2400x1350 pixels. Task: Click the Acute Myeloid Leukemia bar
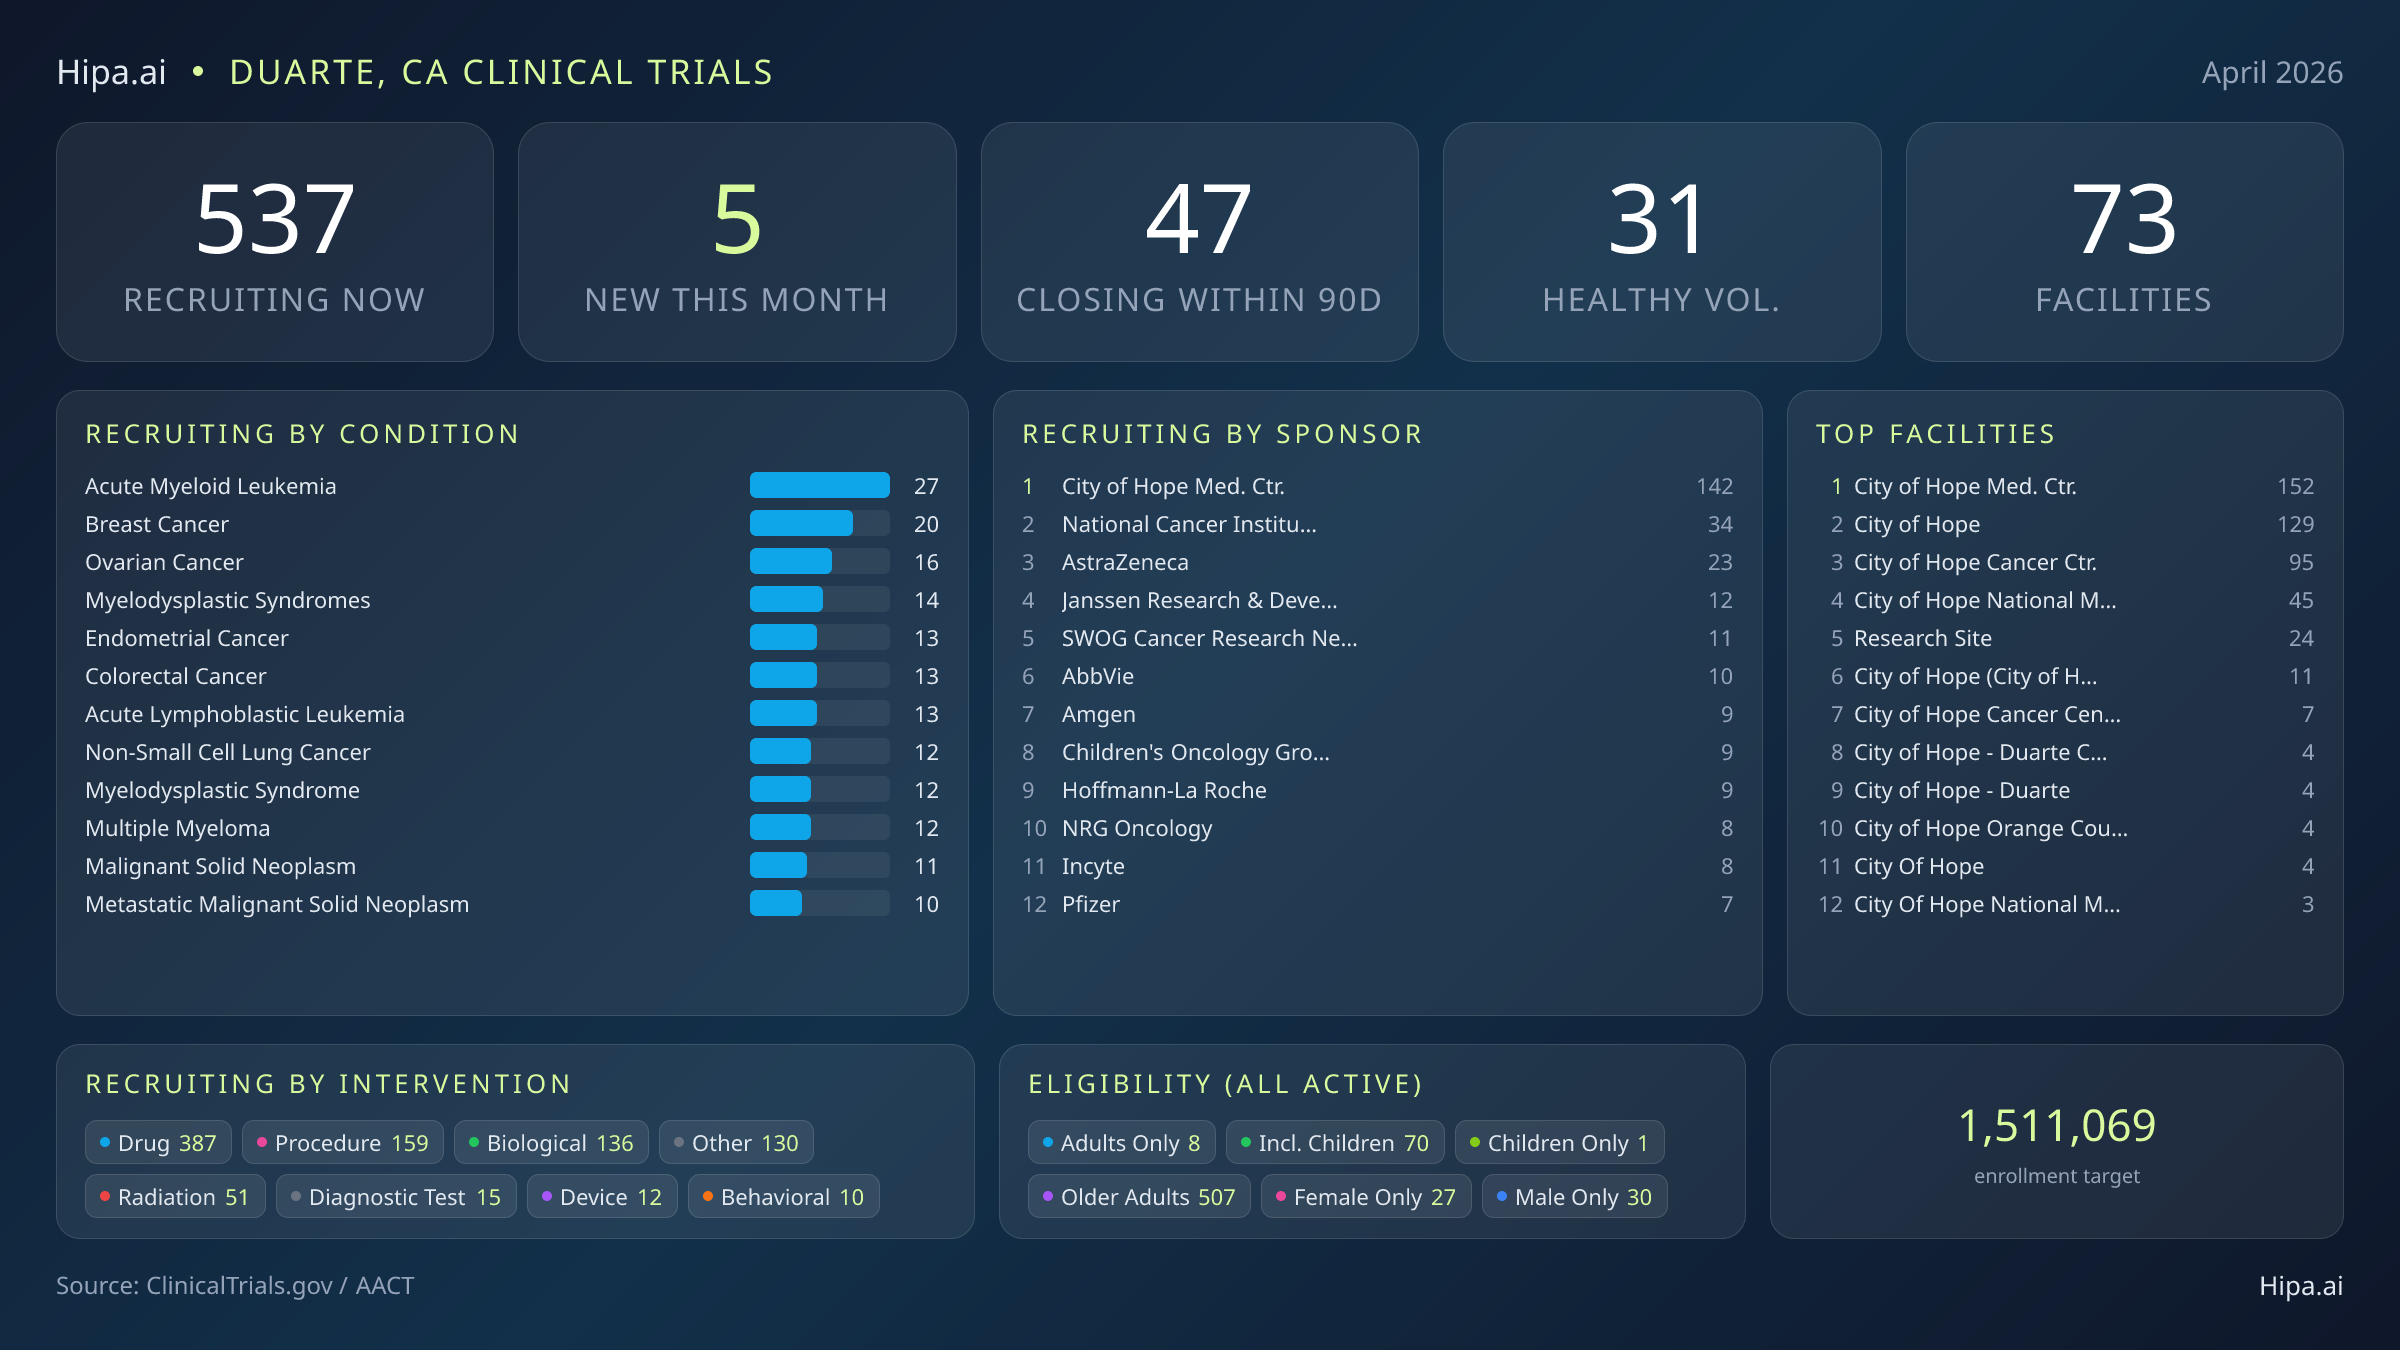click(820, 485)
